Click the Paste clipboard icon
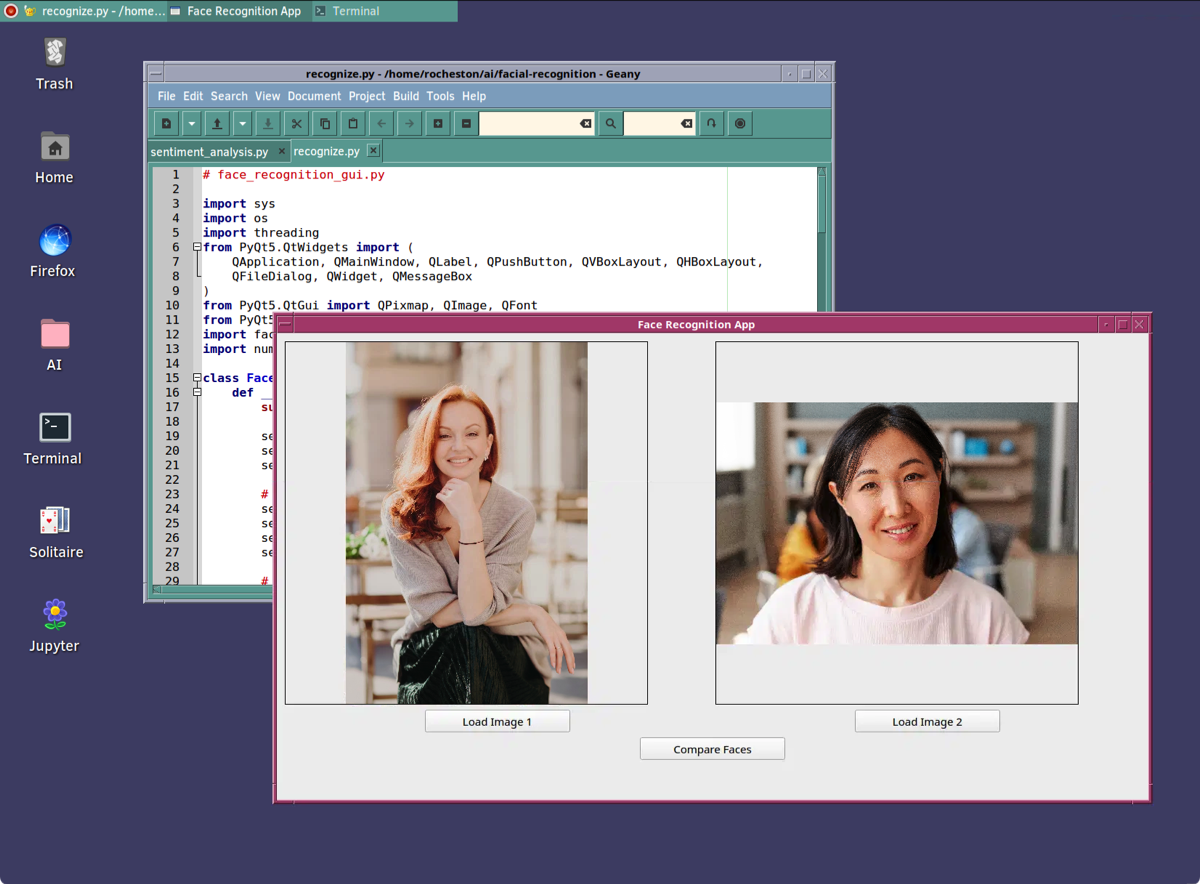 click(x=352, y=124)
